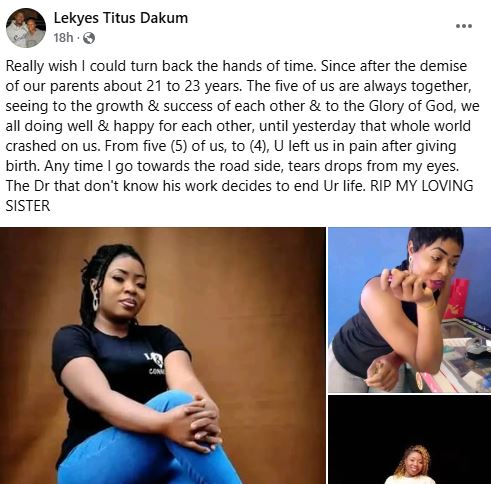Open the black background photo thumbnail
491x484 pixels.
[x=410, y=440]
